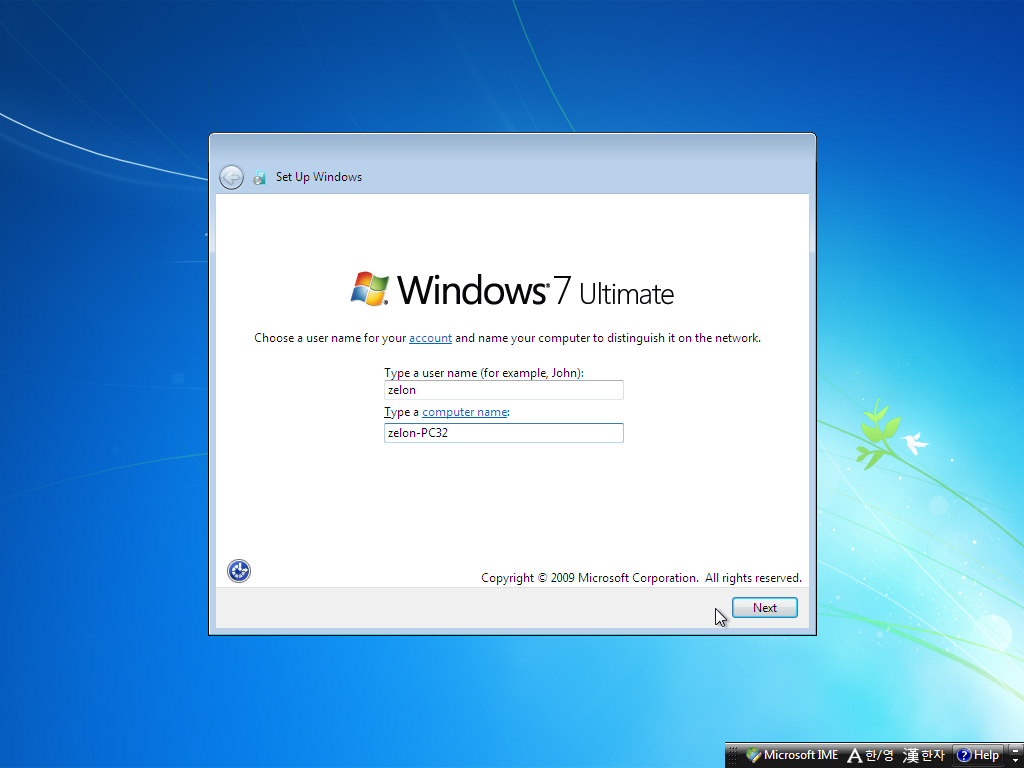The height and width of the screenshot is (768, 1024).
Task: Click the Set Up Windows title icon
Action: pyautogui.click(x=259, y=177)
